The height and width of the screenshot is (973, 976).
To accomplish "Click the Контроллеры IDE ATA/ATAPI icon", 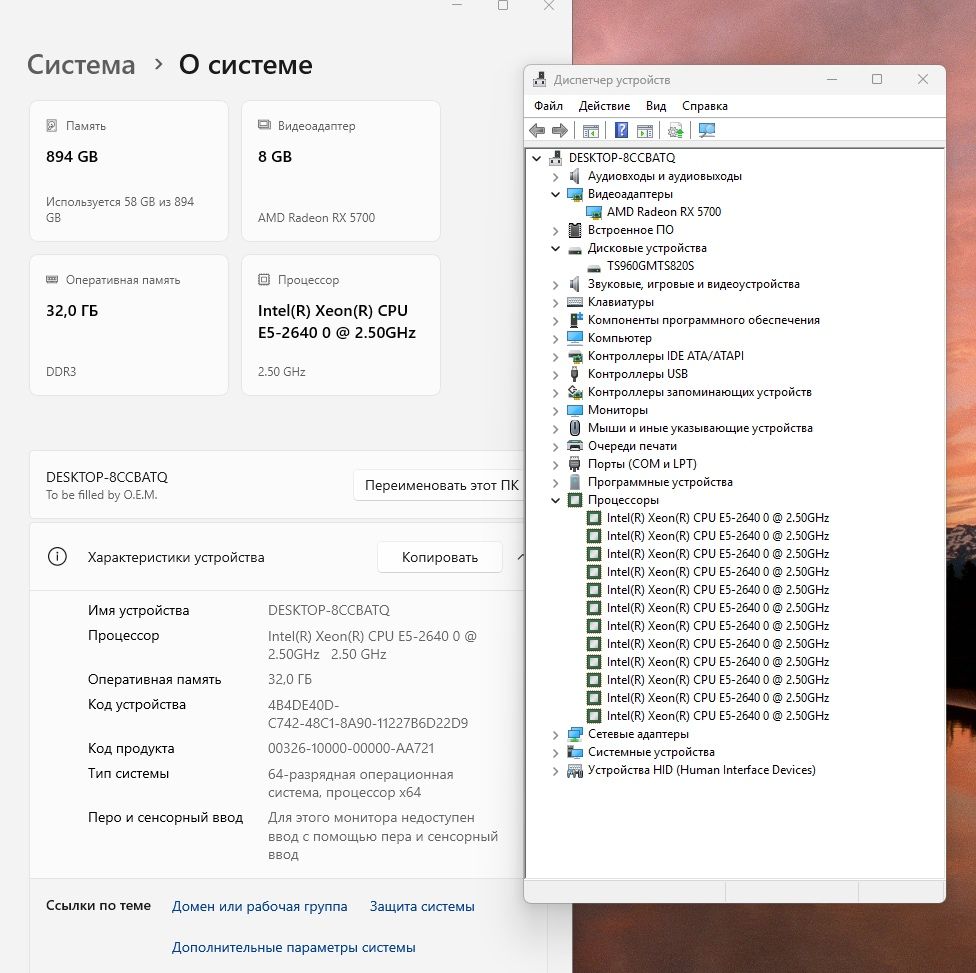I will coord(575,356).
